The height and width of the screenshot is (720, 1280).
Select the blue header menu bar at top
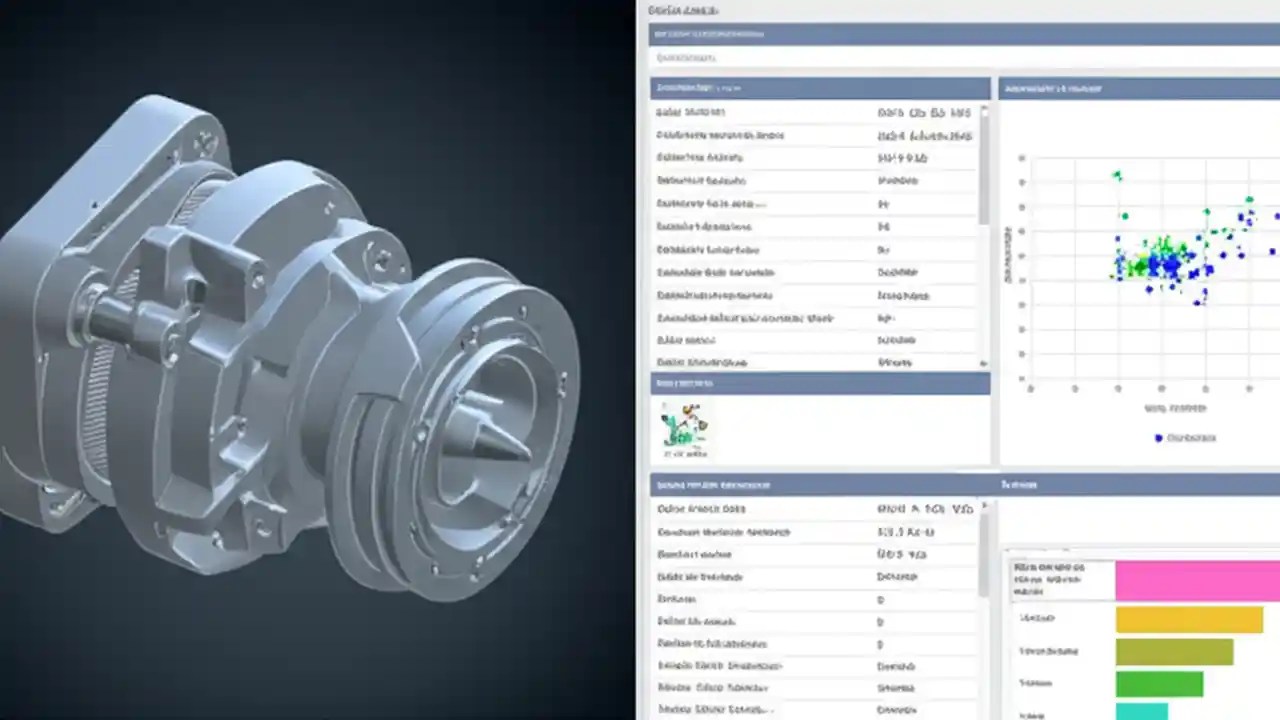[x=960, y=33]
